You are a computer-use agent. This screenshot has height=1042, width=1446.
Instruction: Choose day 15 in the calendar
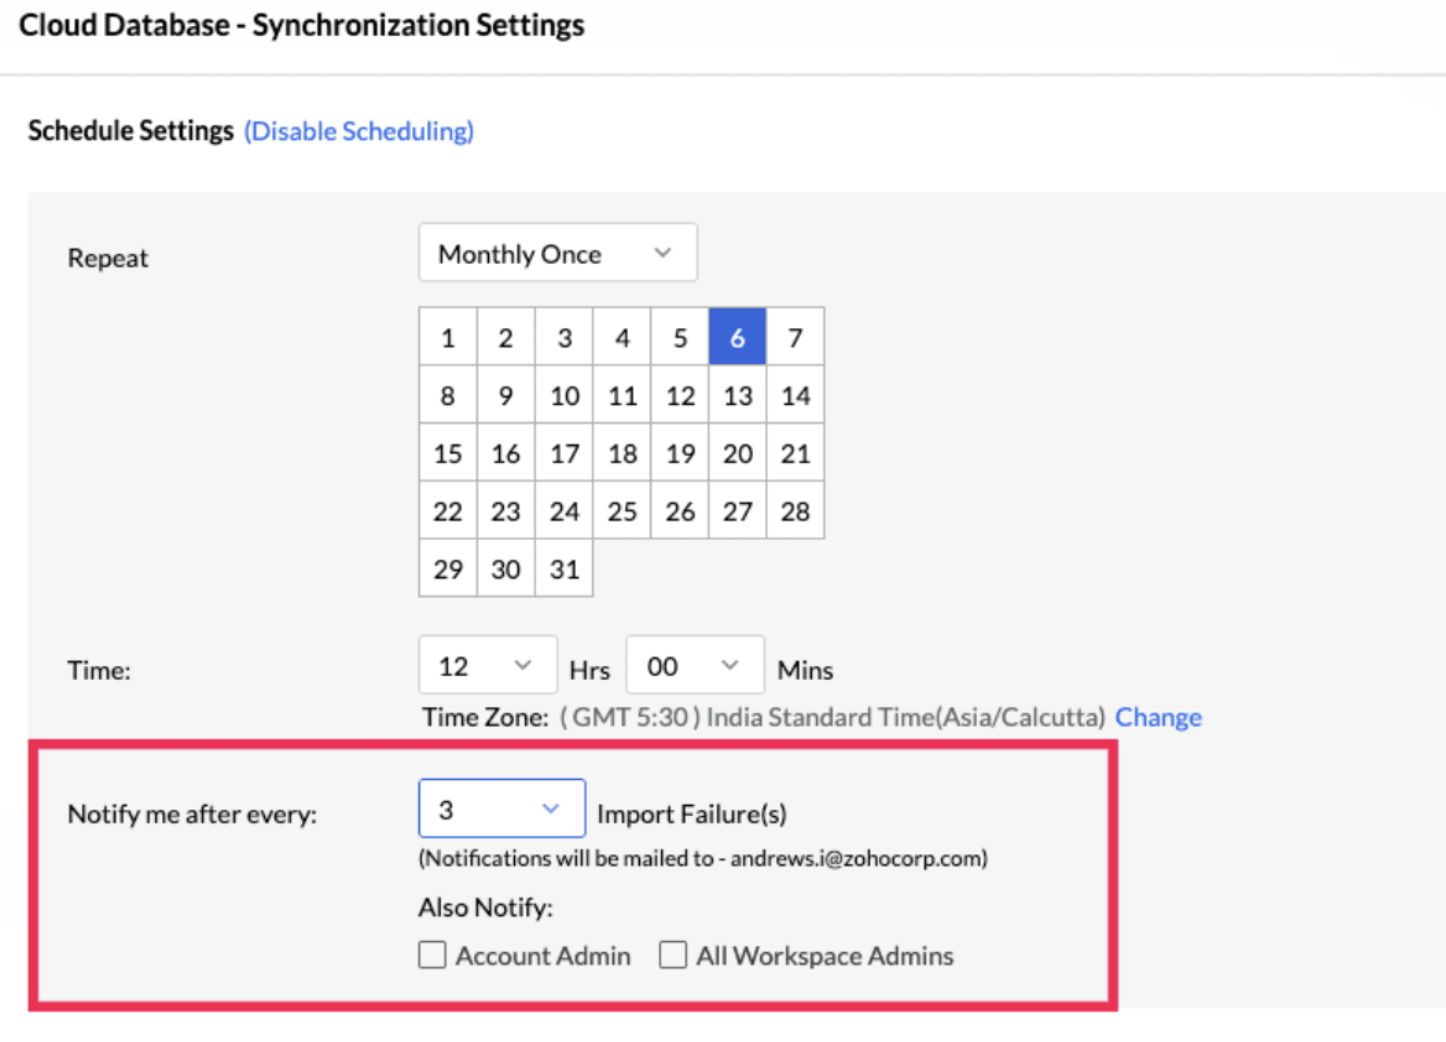pos(448,454)
